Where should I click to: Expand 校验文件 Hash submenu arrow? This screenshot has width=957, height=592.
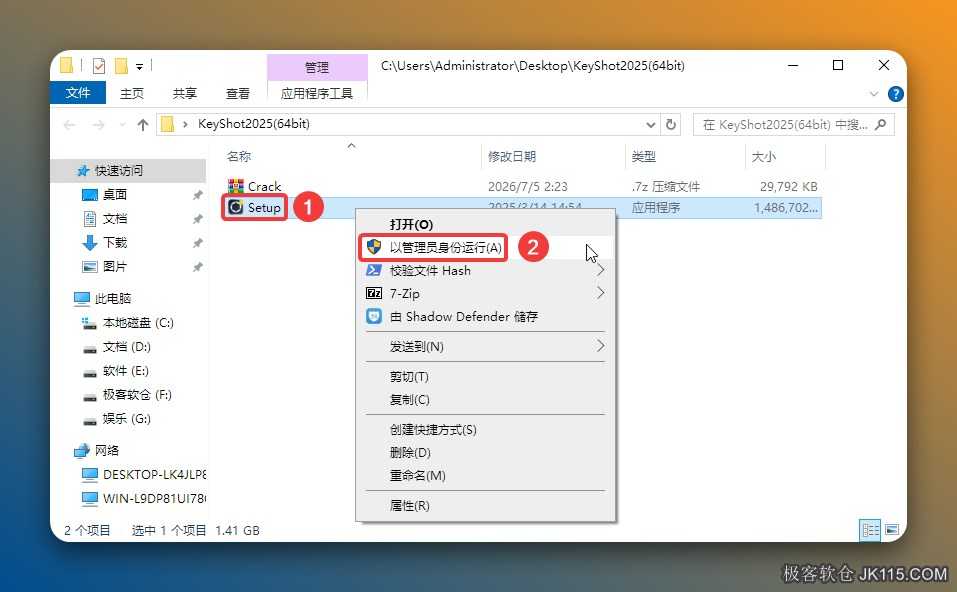(x=601, y=270)
